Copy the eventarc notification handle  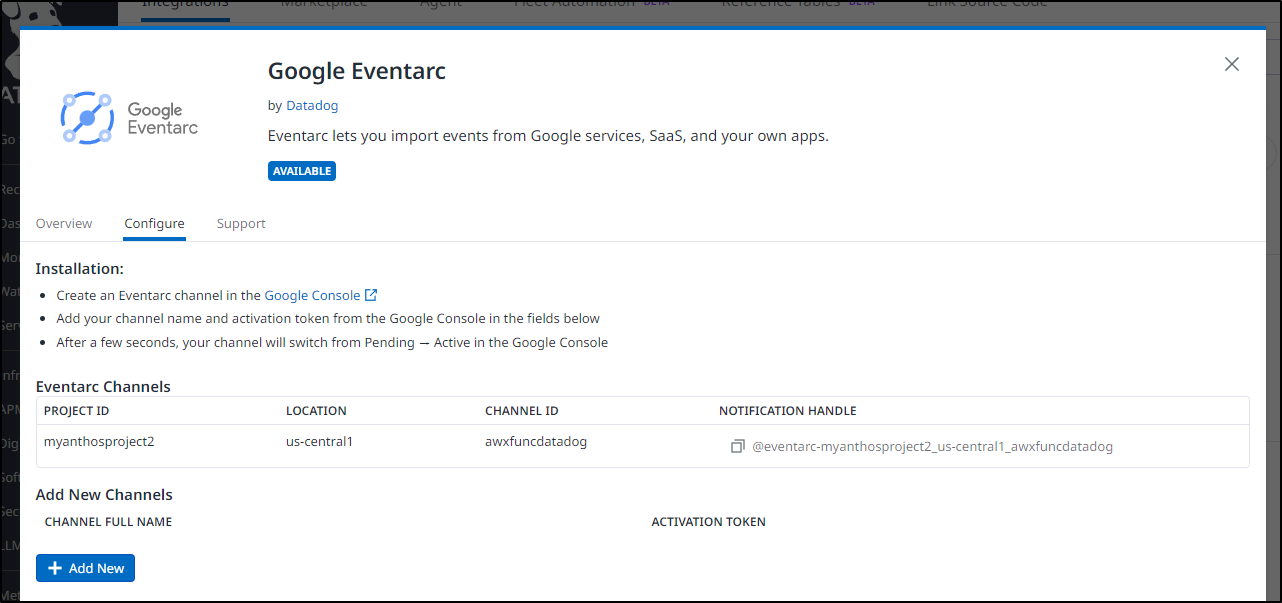[x=737, y=446]
